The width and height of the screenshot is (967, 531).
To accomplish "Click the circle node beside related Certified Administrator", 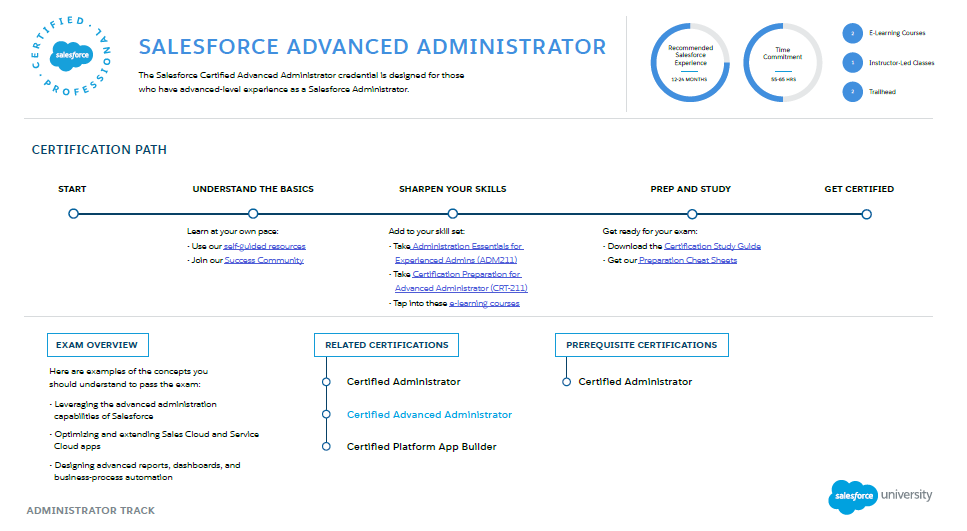I will 326,382.
